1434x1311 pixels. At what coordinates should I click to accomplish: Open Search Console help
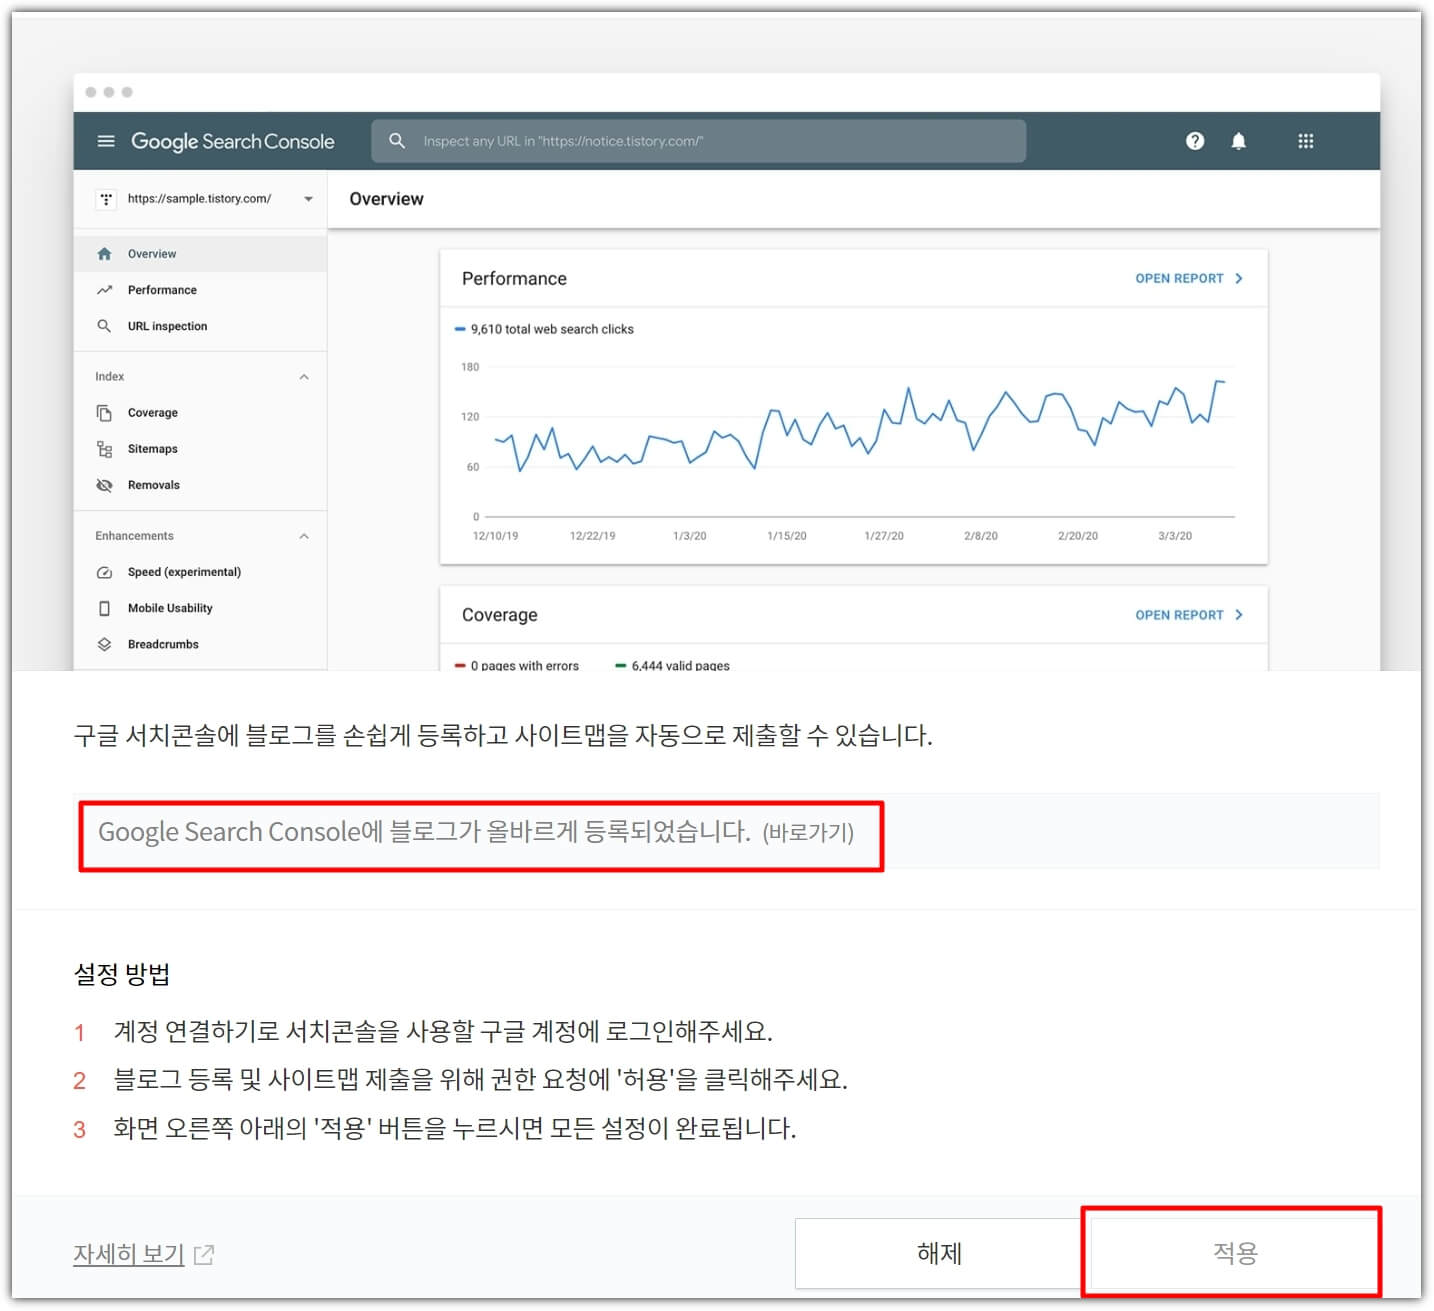[1195, 141]
